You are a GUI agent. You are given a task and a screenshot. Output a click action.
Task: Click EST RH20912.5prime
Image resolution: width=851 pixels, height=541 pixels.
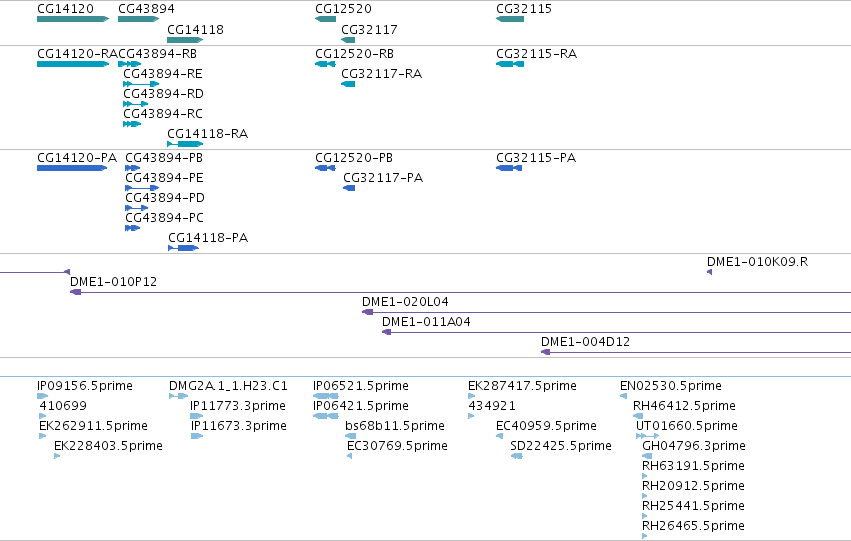click(x=645, y=497)
